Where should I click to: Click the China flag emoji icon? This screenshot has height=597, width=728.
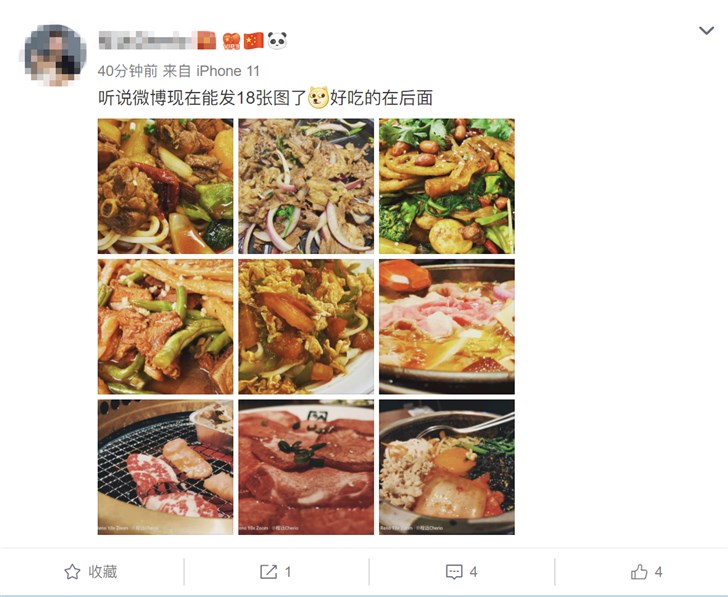coord(254,41)
